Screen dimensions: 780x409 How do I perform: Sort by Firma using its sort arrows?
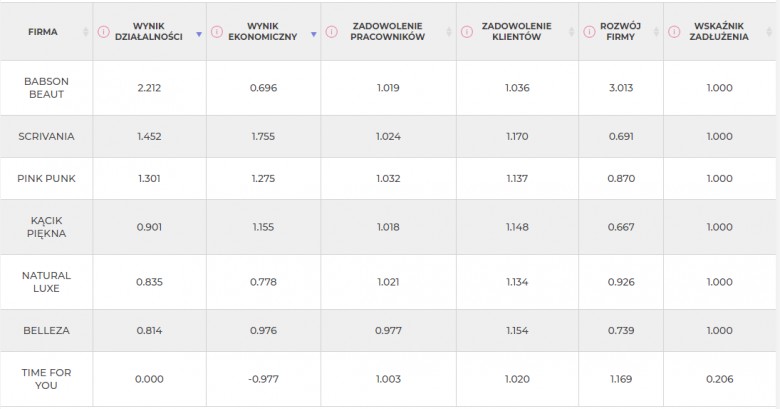click(x=86, y=32)
